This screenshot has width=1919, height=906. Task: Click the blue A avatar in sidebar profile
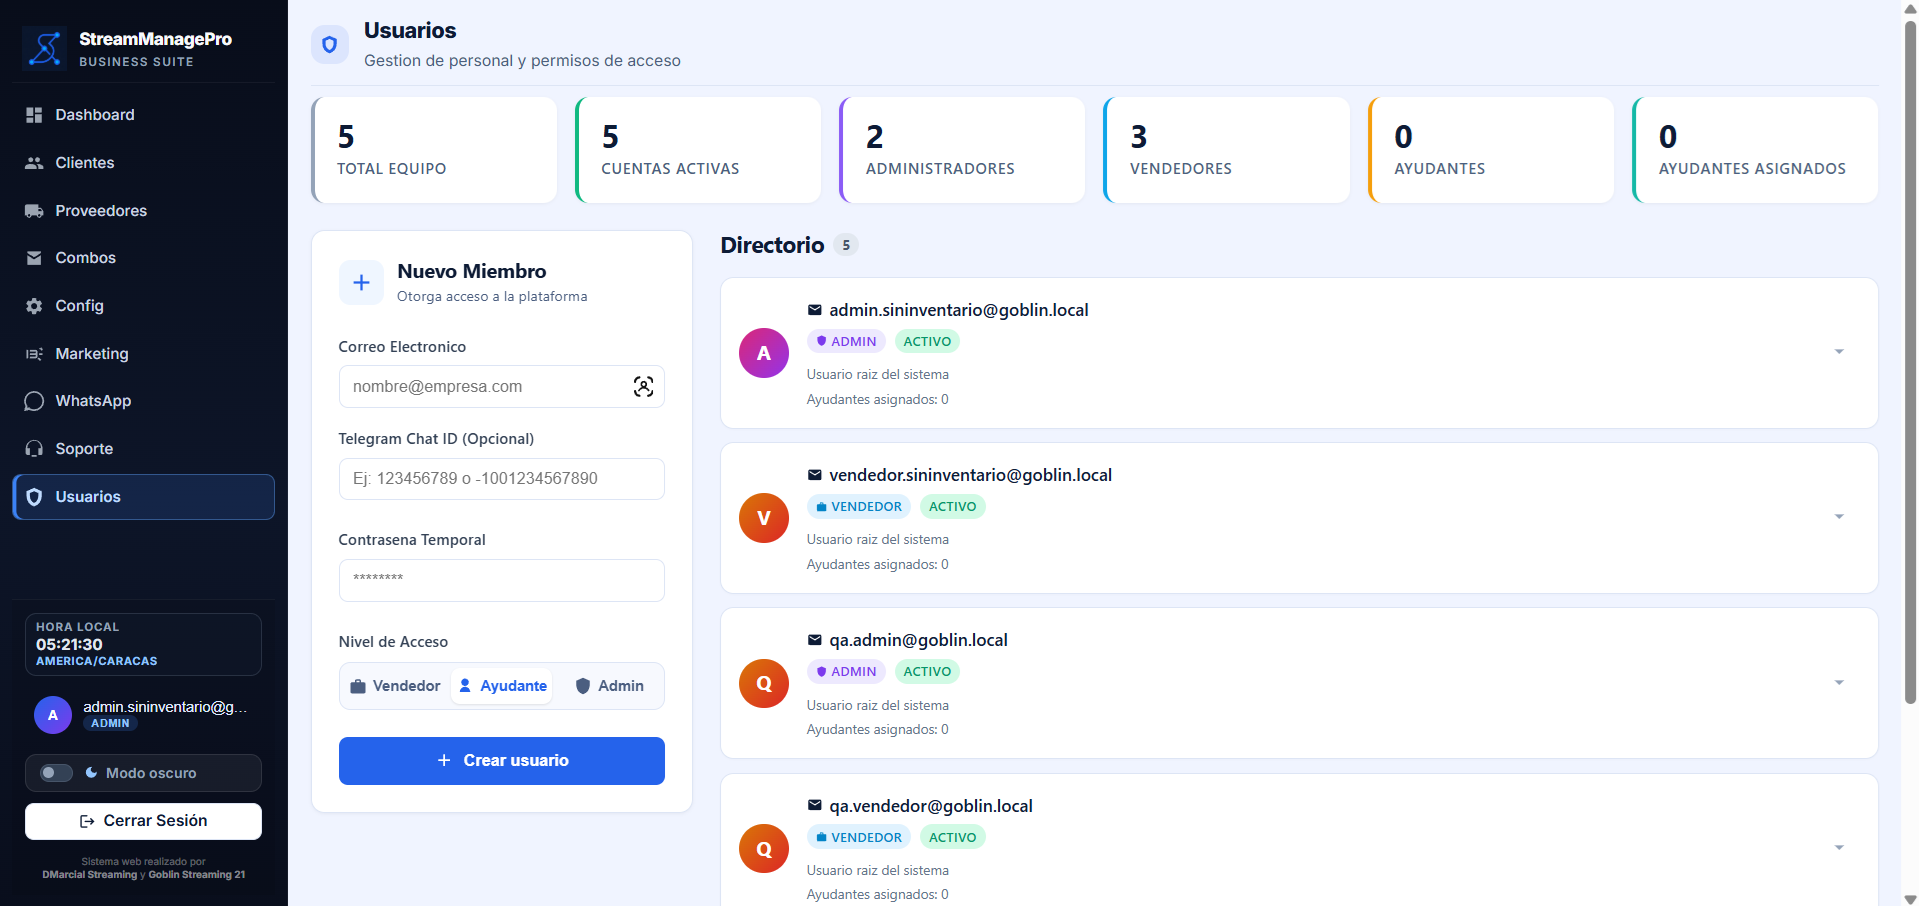(53, 715)
